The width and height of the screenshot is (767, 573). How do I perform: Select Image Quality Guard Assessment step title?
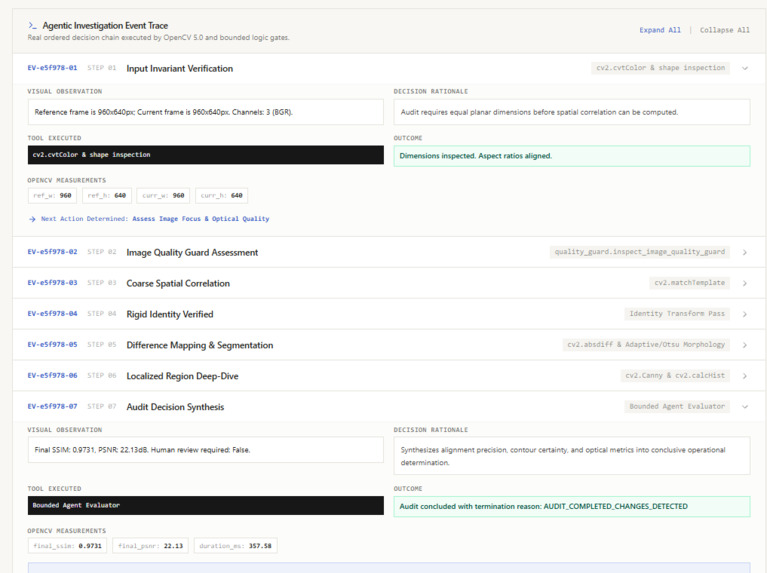(x=192, y=252)
